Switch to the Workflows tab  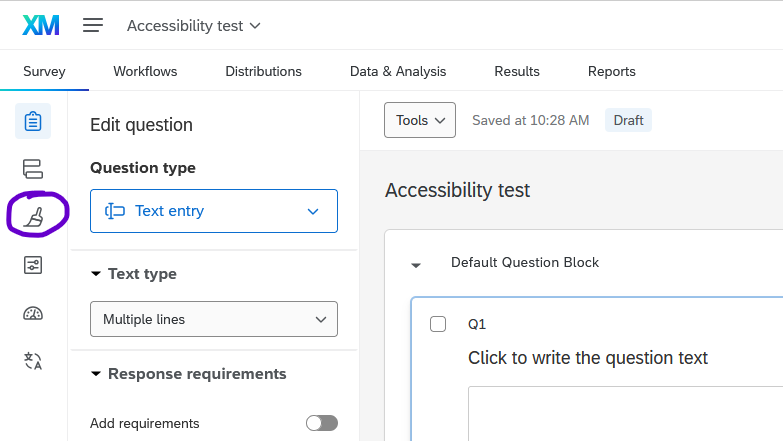pos(145,71)
